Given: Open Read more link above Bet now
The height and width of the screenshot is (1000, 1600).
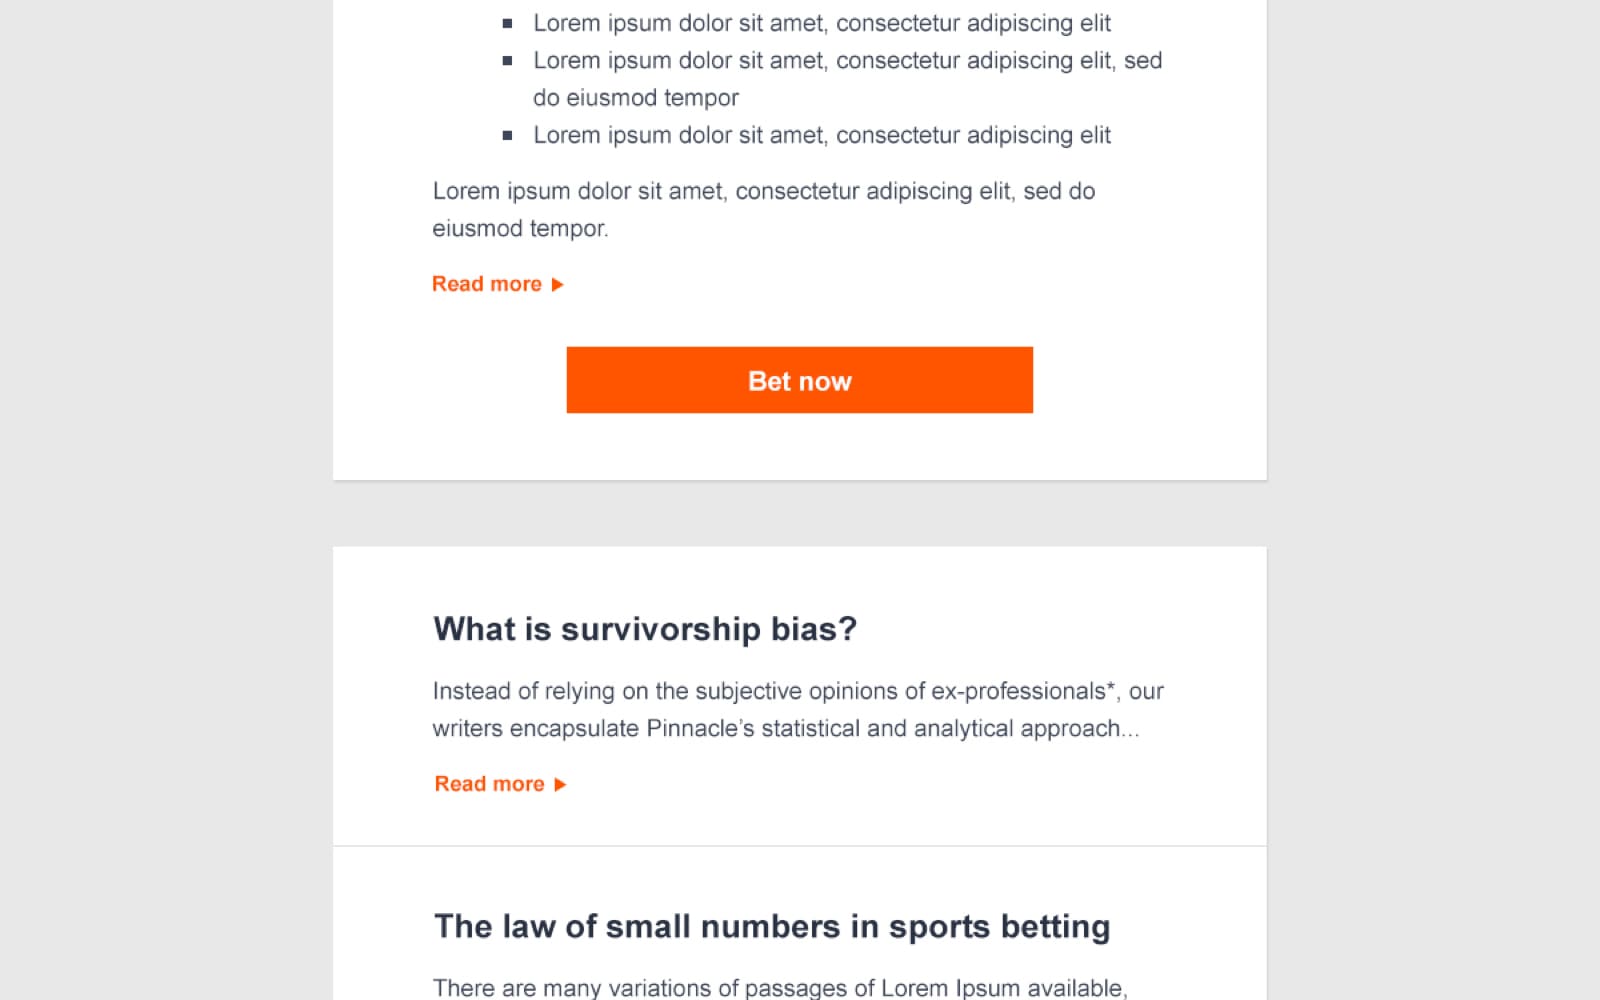Looking at the screenshot, I should coord(487,284).
